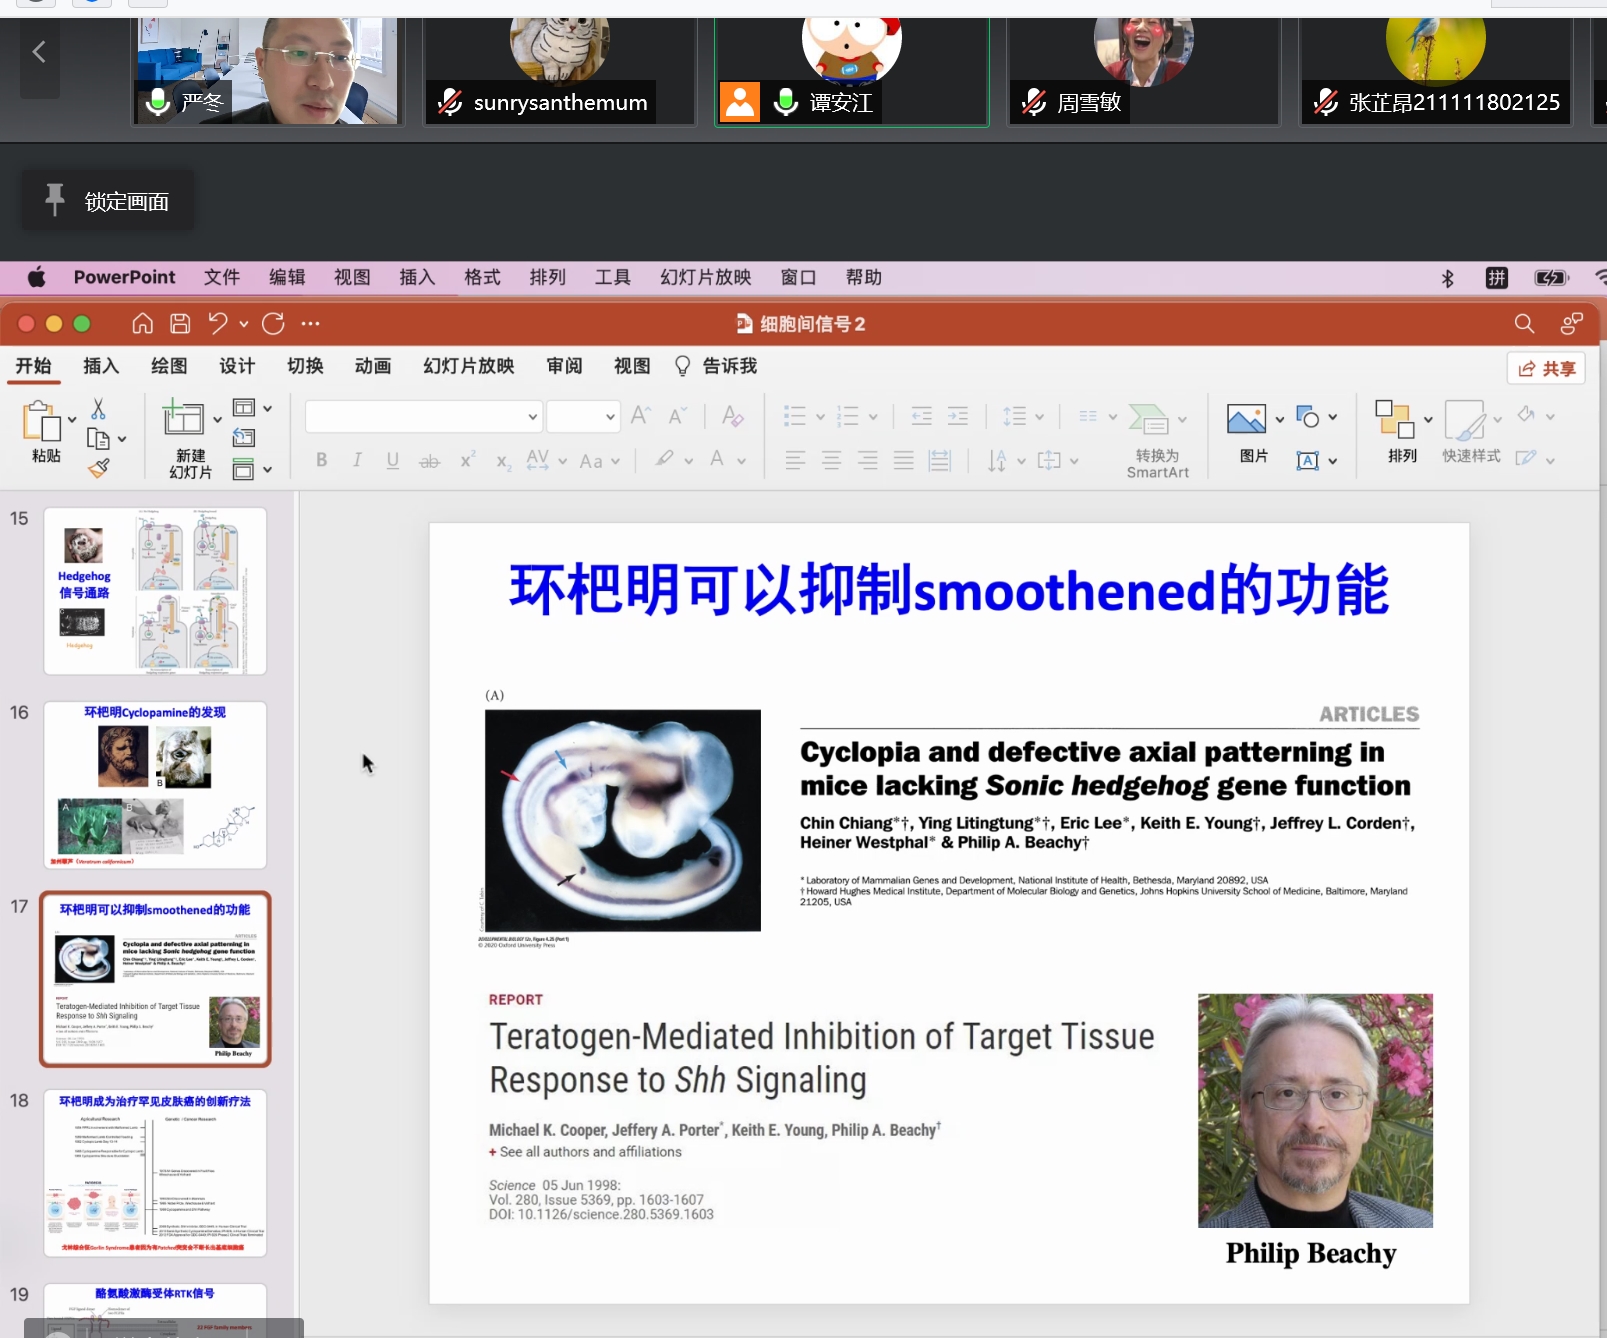This screenshot has height=1338, width=1607.
Task: Open Quick Styles (快速样式)
Action: coord(1465,420)
